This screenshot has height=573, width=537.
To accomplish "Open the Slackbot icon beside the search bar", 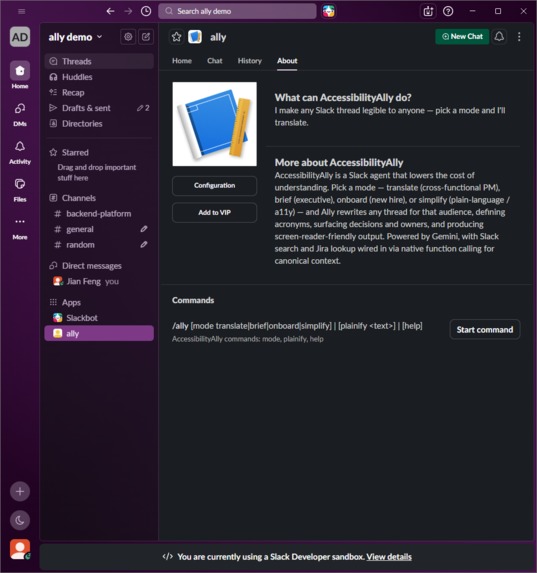I will 328,11.
